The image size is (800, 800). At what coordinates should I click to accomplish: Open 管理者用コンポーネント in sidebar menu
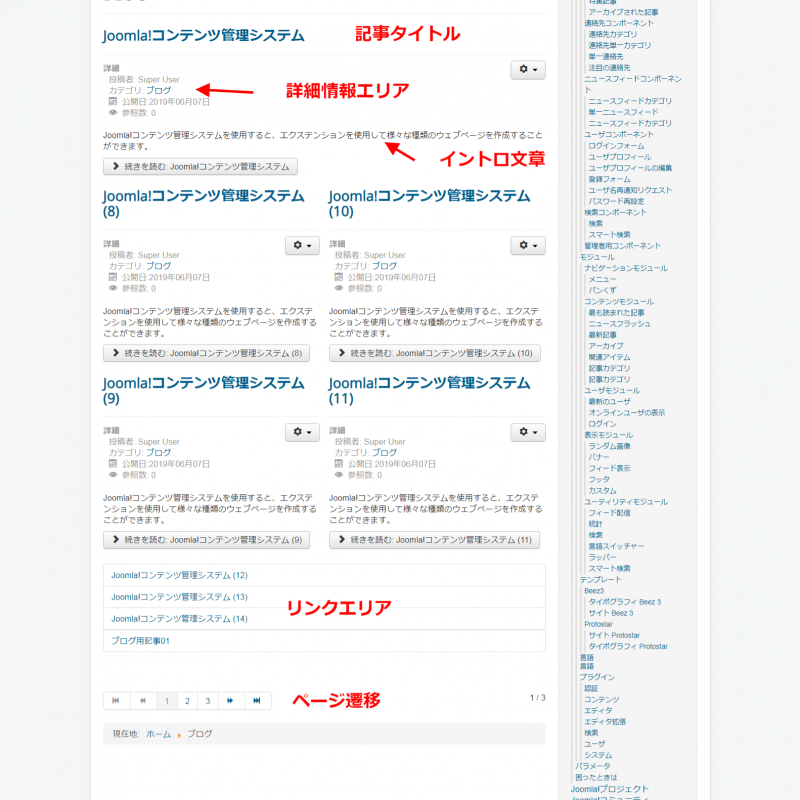pos(622,246)
